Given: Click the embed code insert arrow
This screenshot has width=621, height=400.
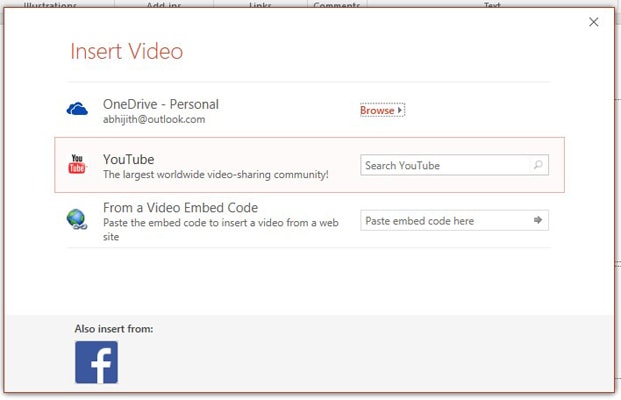Looking at the screenshot, I should tap(537, 220).
